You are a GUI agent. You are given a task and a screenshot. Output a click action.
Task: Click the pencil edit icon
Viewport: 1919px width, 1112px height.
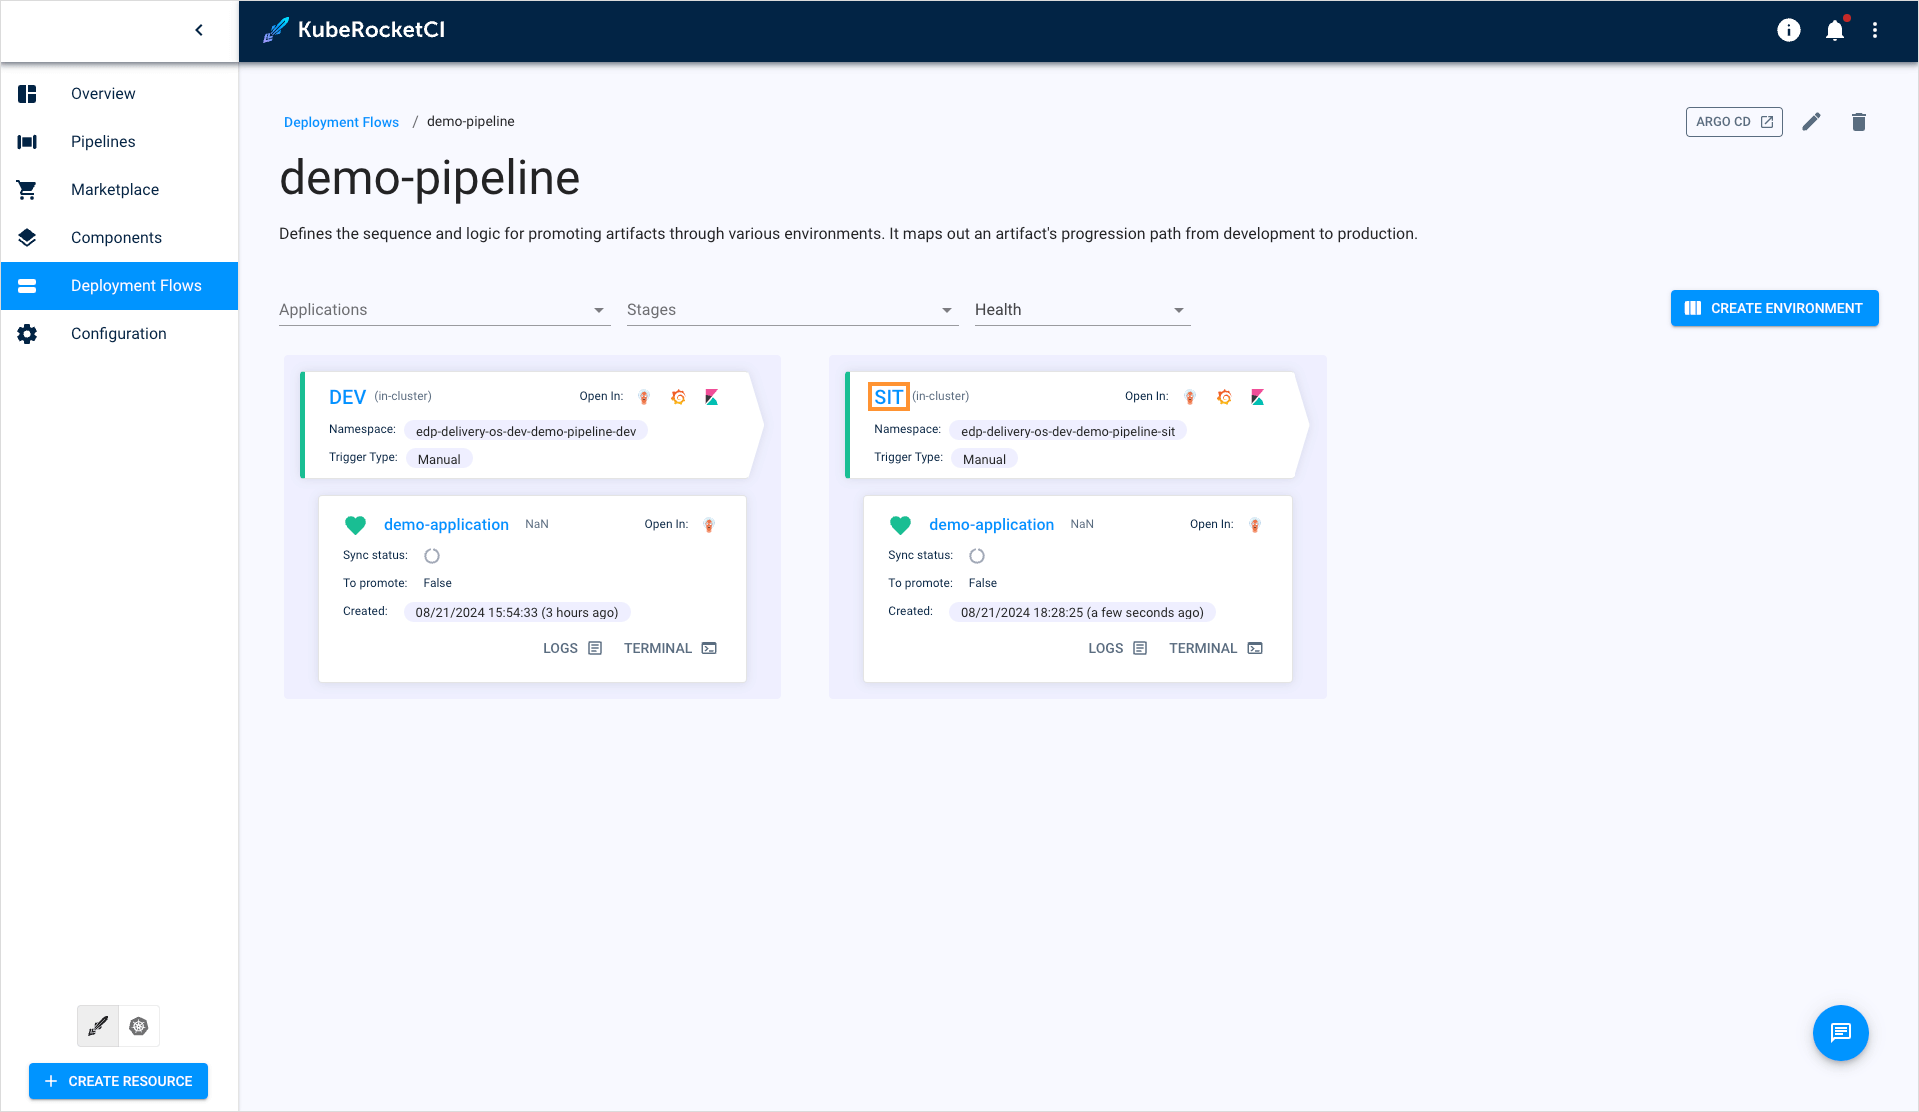click(1811, 122)
